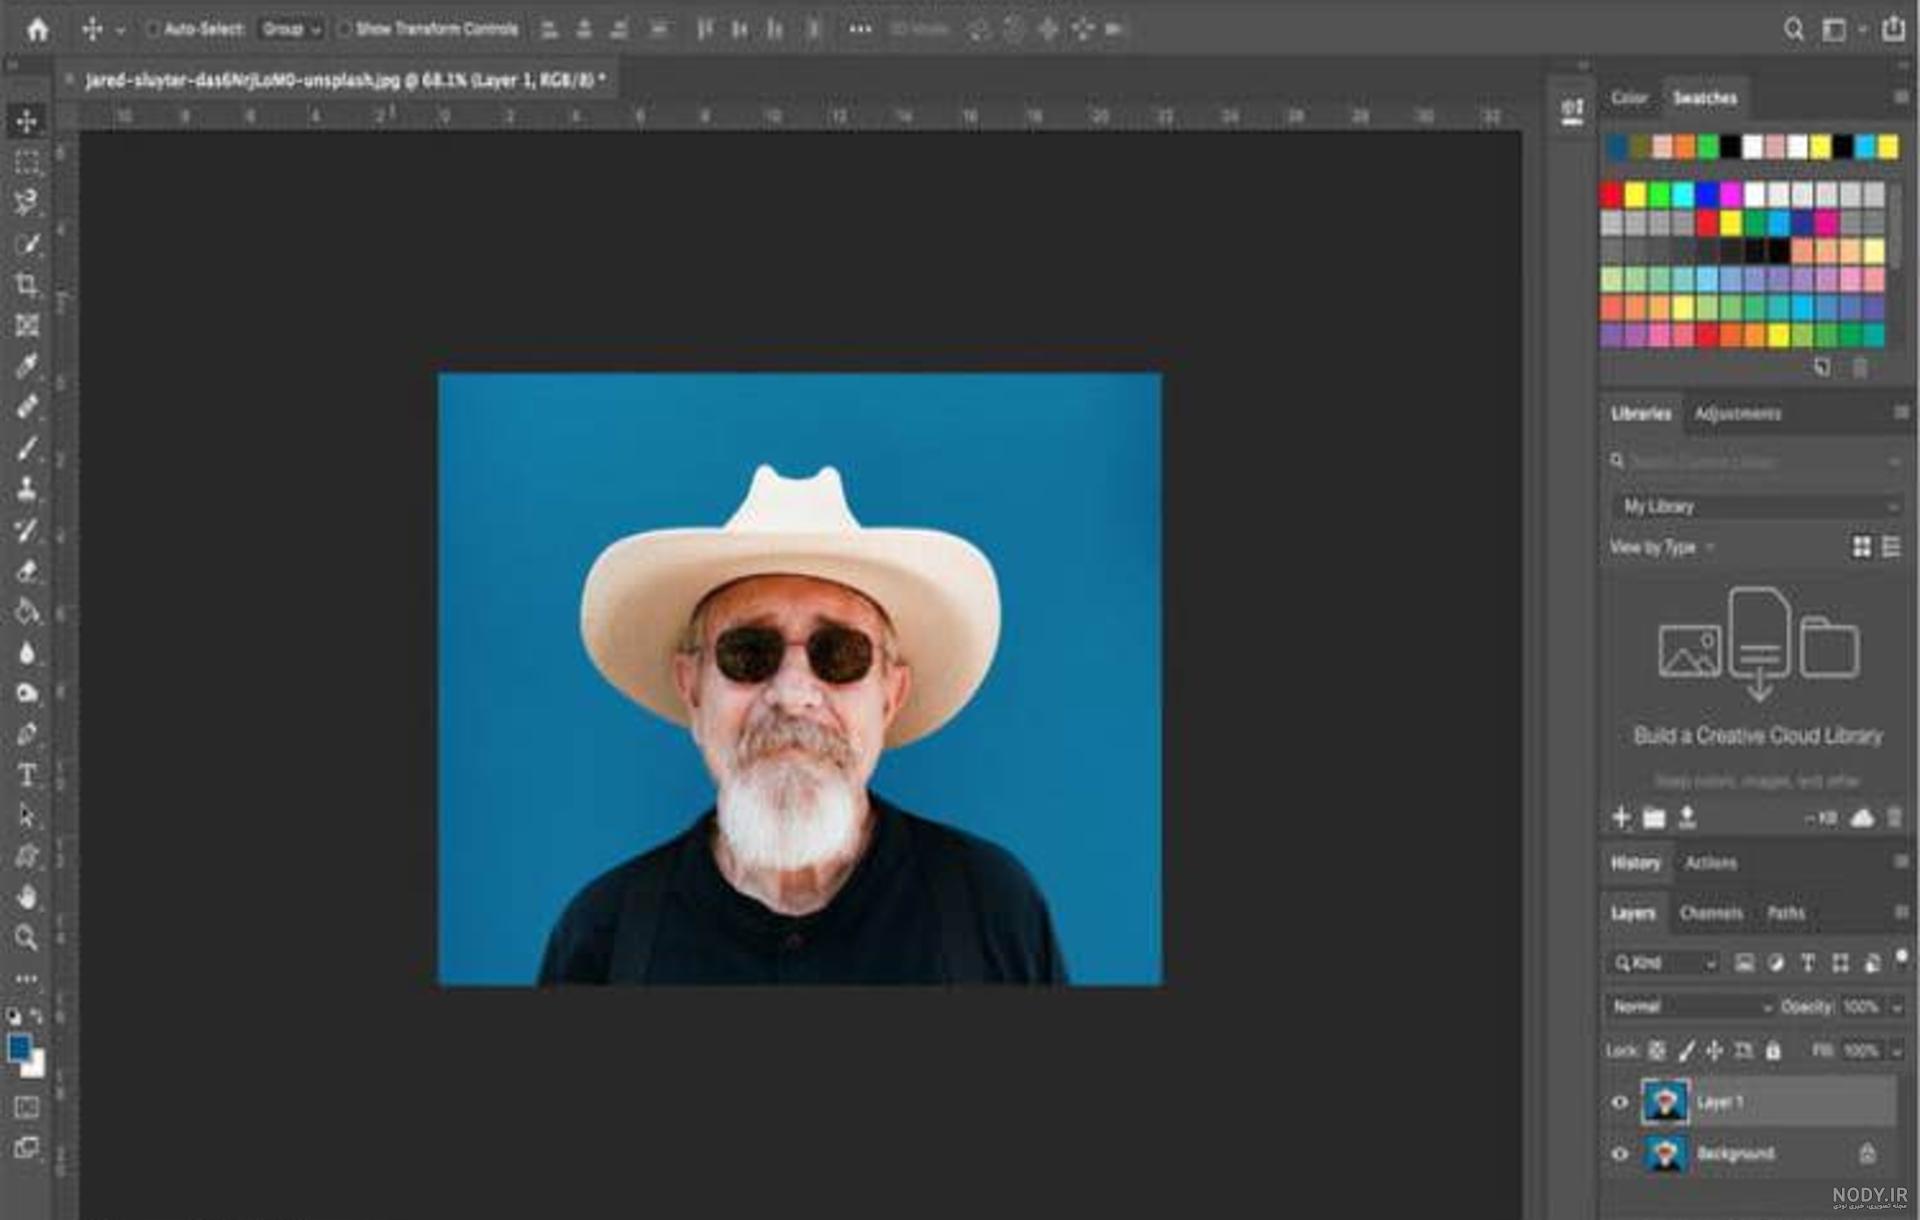Toggle lock all padlock in Layers panel
Viewport: 1920px width, 1220px height.
[x=1773, y=1051]
